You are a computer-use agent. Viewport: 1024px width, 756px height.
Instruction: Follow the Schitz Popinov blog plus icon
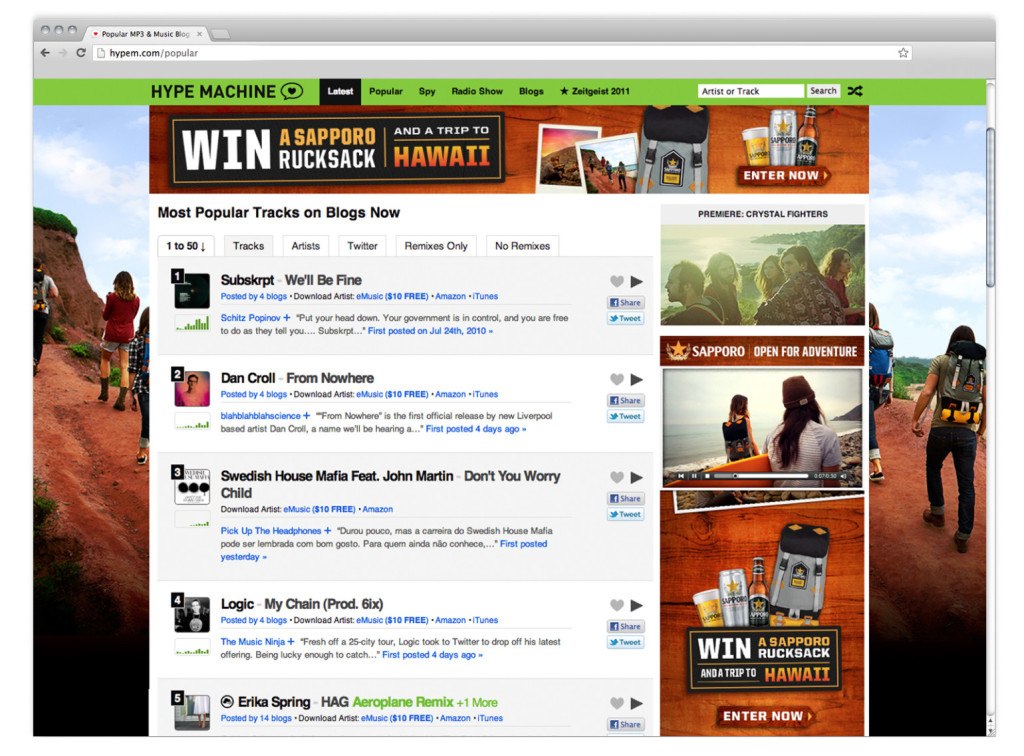287,317
